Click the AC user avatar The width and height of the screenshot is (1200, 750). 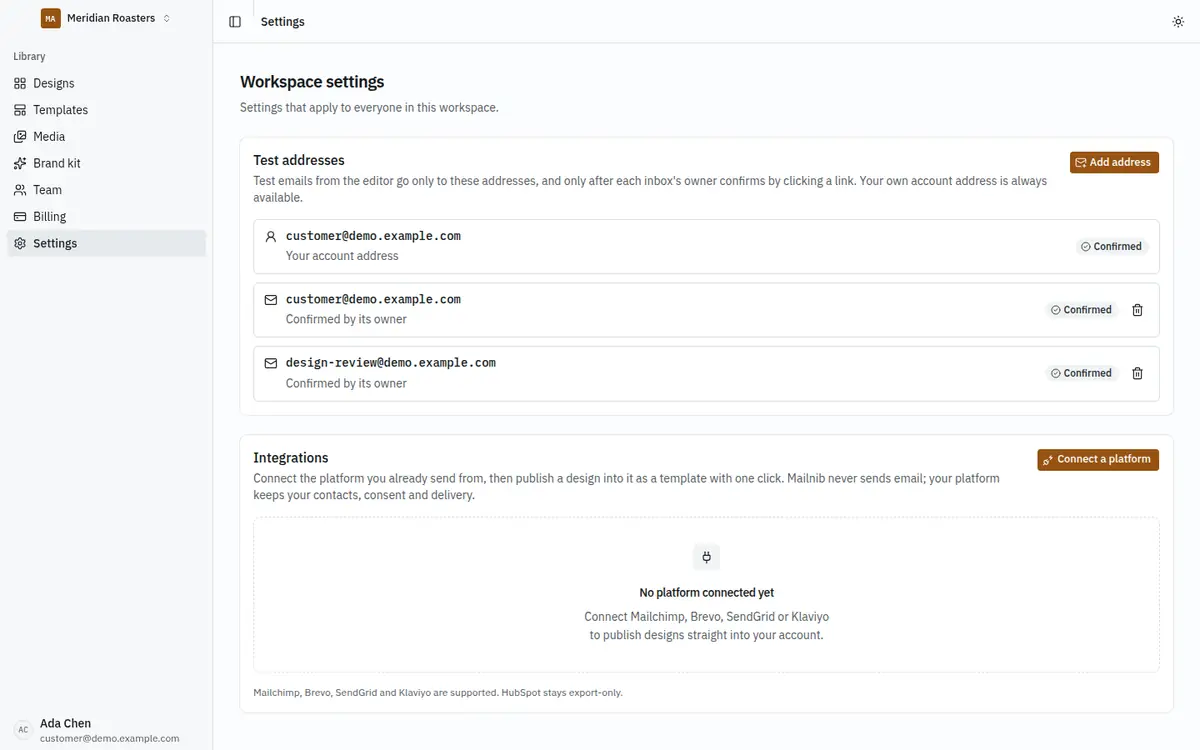[23, 730]
